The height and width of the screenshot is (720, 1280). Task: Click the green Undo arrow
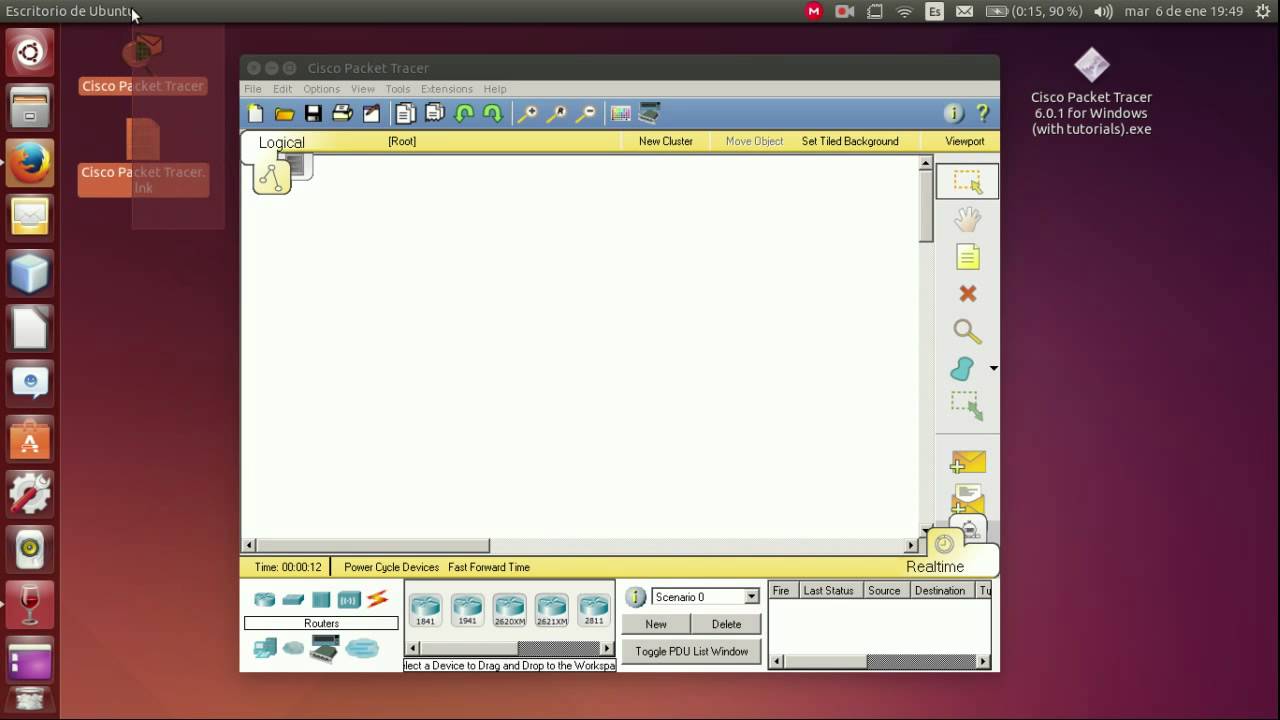464,114
